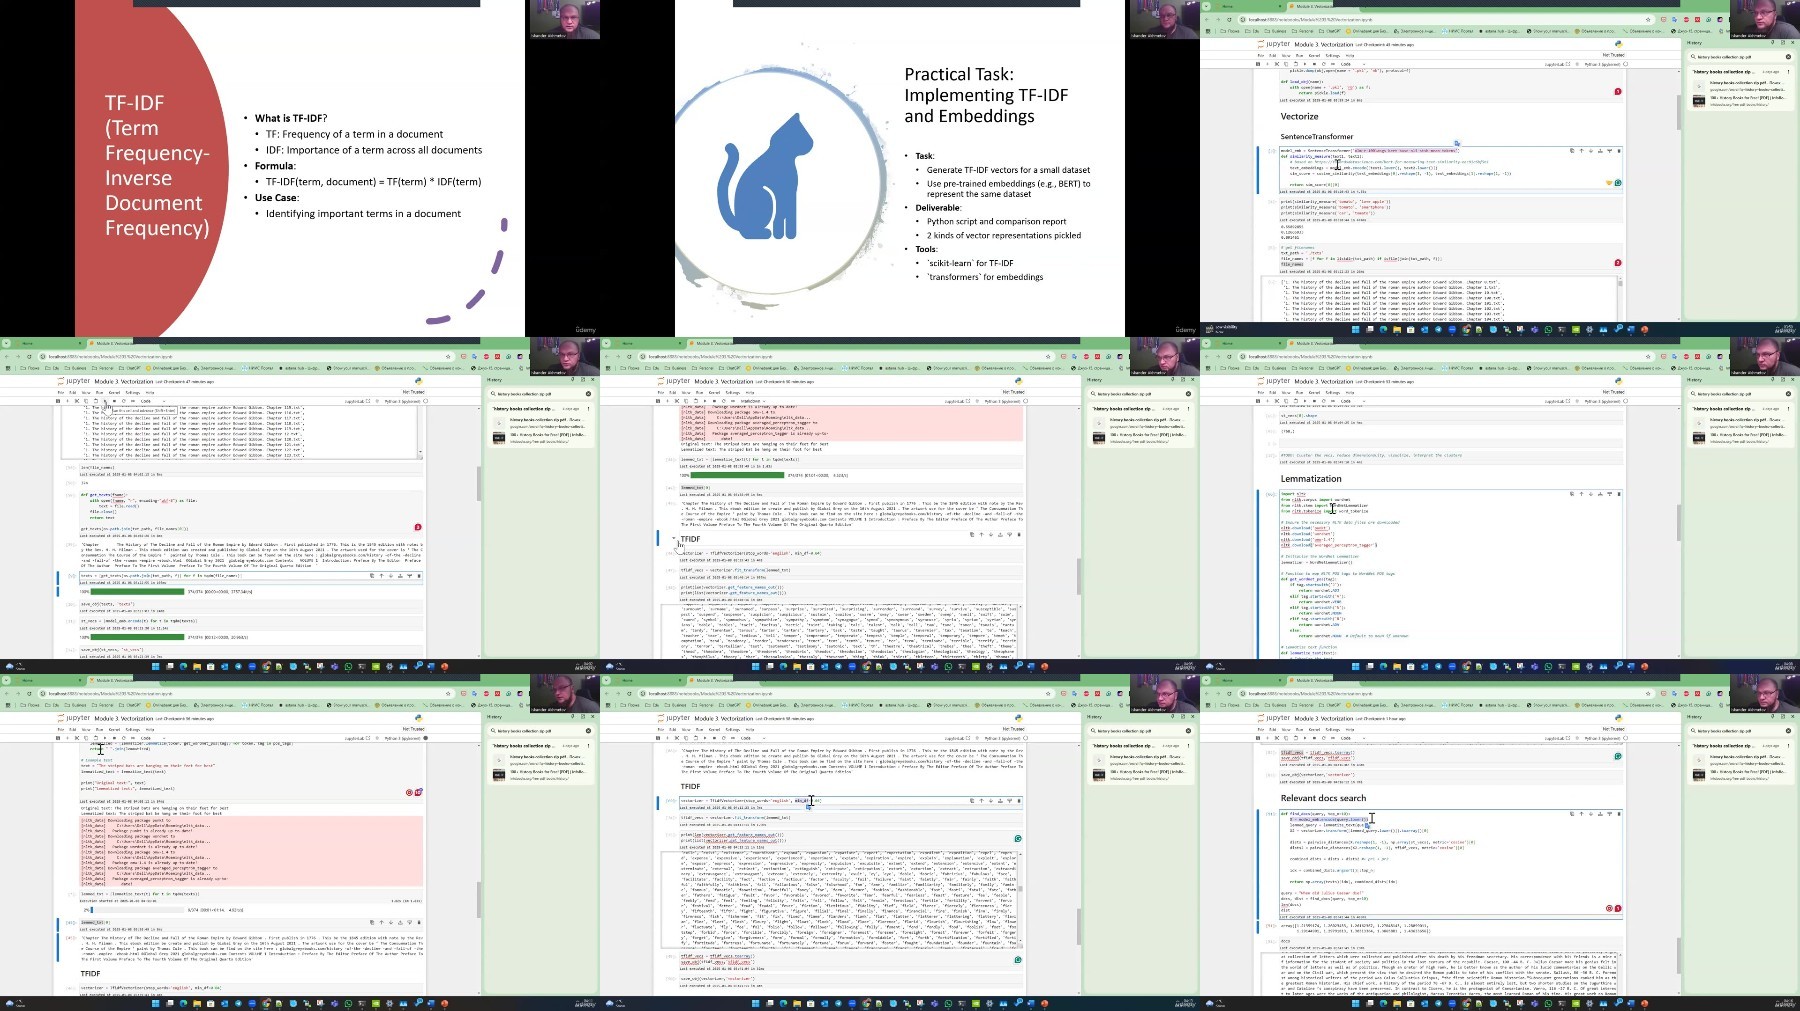
Task: Duplicate the Lemmatization import cell via its toolbar
Action: point(1572,494)
